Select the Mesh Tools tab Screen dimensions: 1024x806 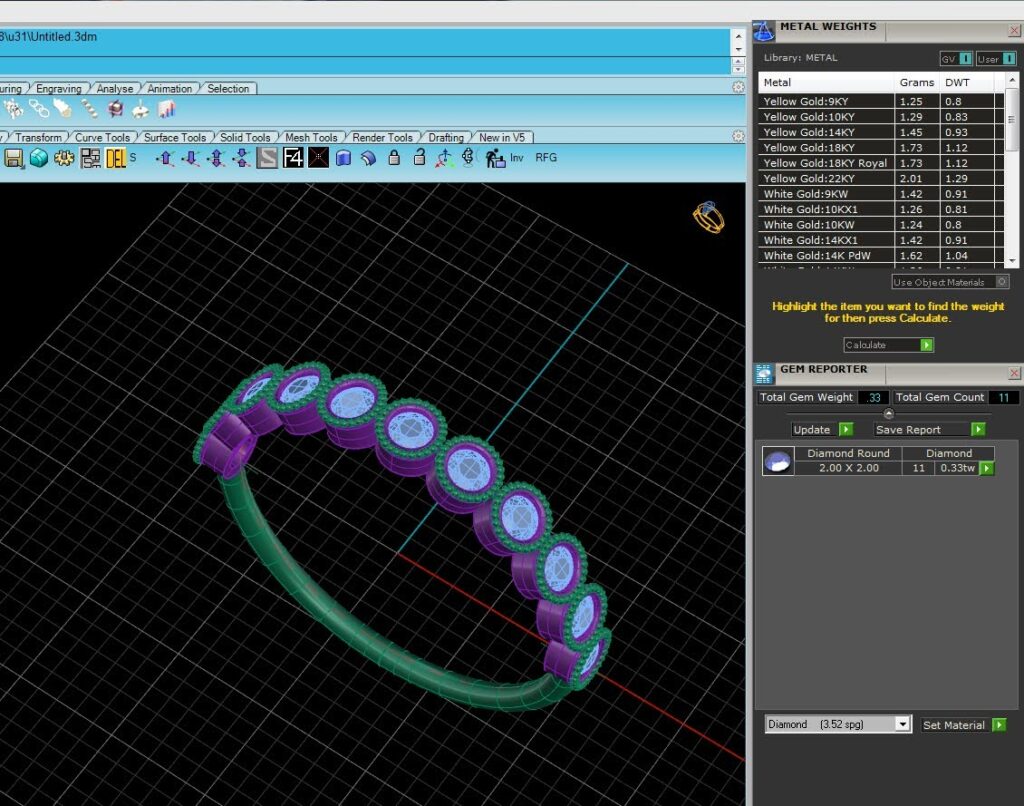(x=311, y=138)
